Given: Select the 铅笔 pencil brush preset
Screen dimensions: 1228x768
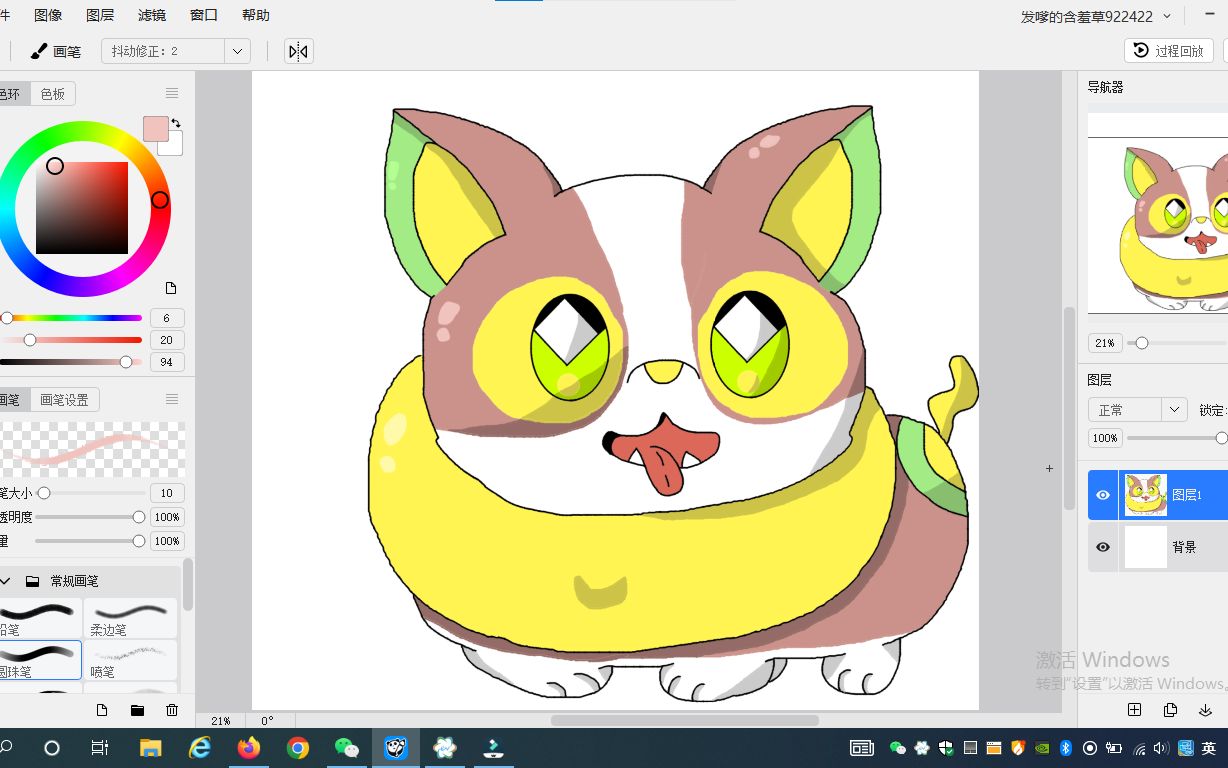Looking at the screenshot, I should coord(40,618).
